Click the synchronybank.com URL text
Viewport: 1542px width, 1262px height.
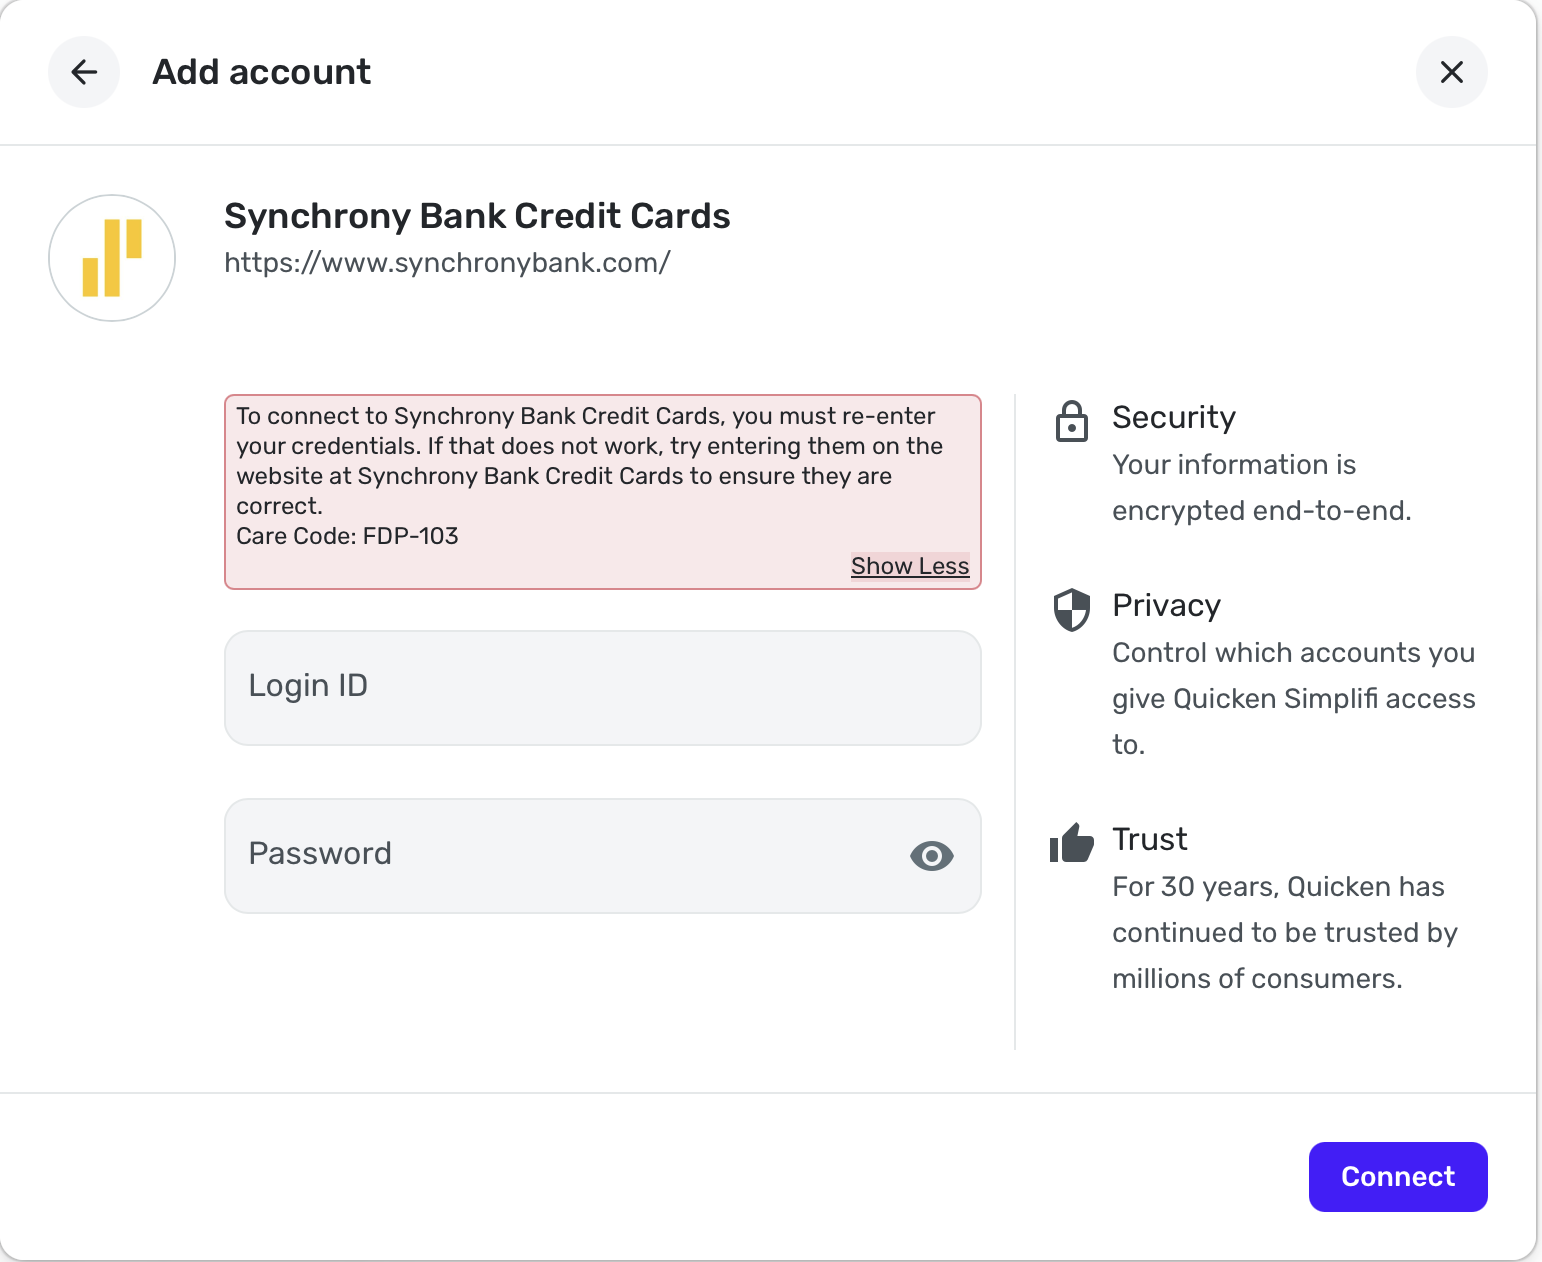(447, 263)
